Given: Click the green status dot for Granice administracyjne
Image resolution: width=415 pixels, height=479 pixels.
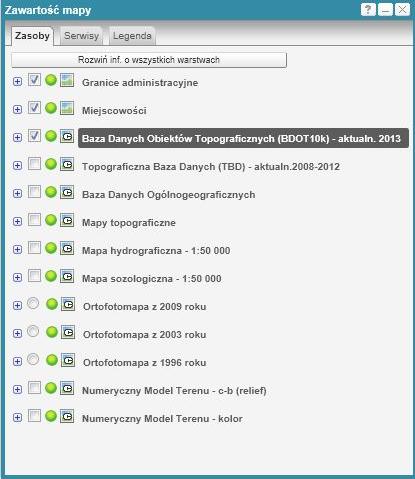Looking at the screenshot, I should point(51,80).
